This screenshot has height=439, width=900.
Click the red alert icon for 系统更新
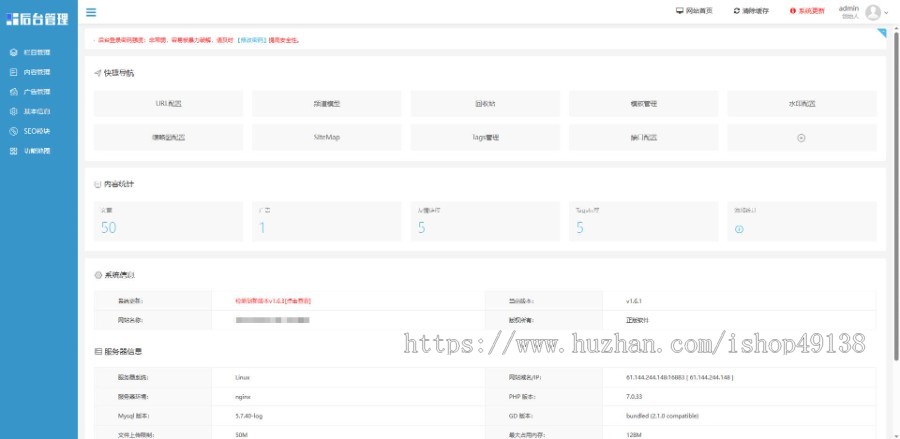pos(793,11)
